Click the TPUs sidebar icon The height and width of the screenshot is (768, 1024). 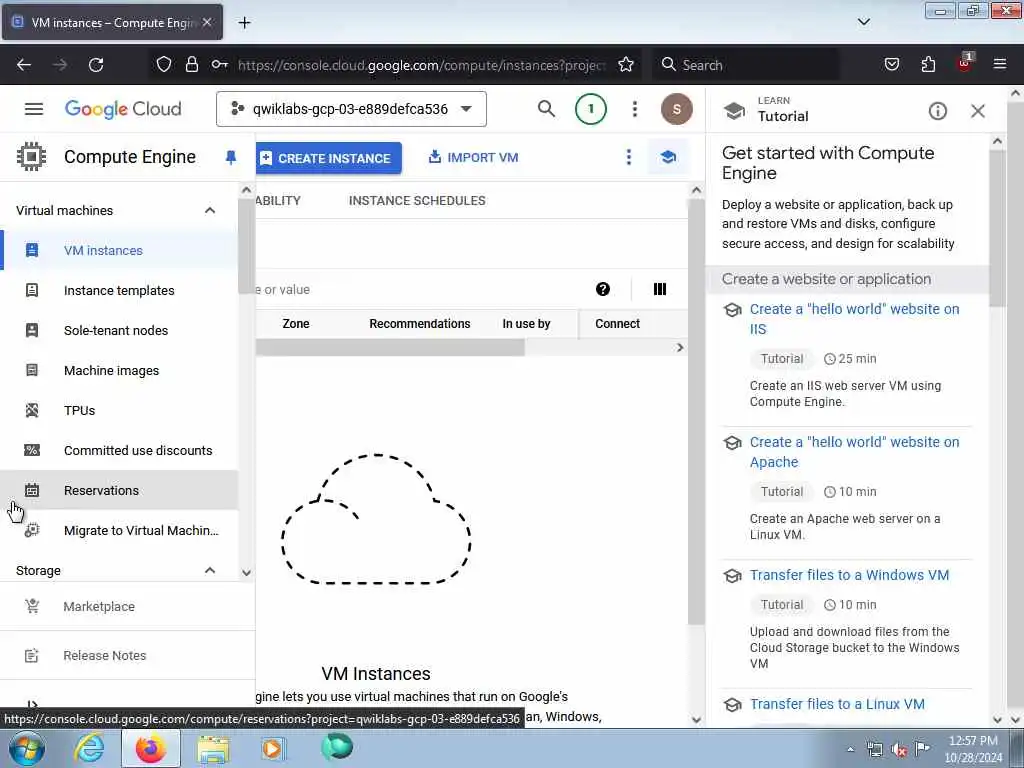pyautogui.click(x=31, y=410)
